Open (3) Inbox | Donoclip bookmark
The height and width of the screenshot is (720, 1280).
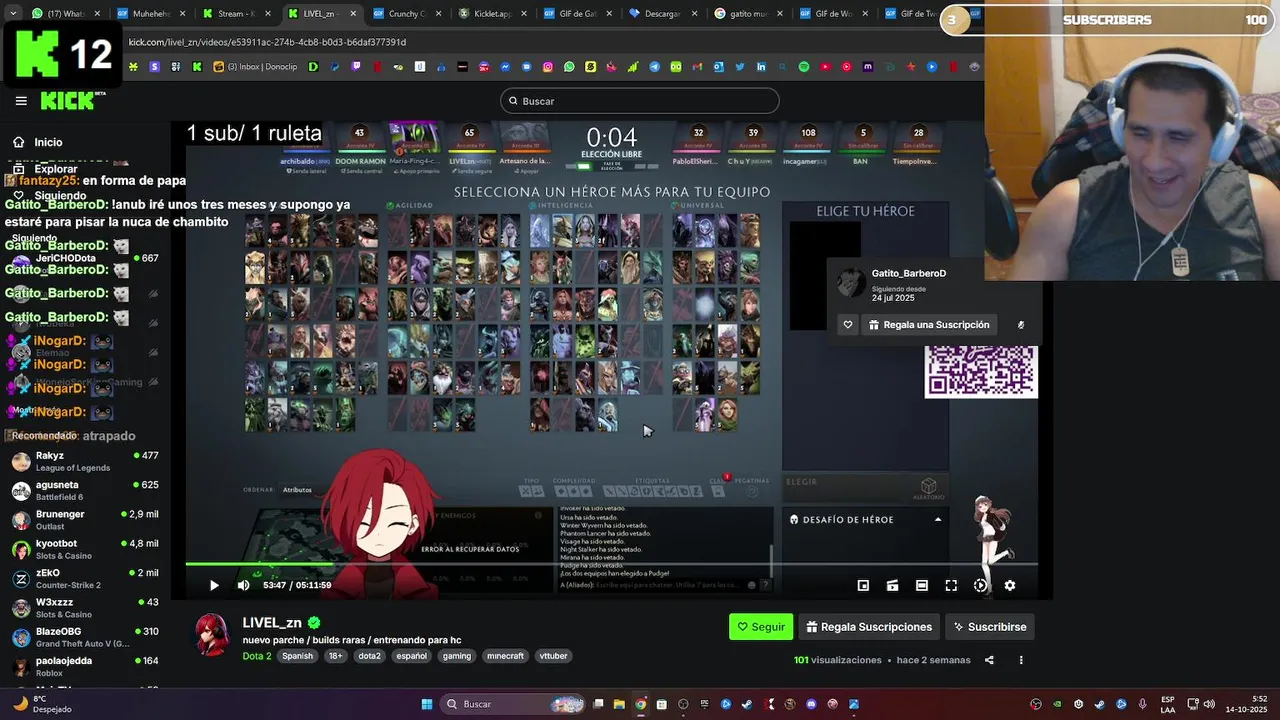click(x=255, y=67)
